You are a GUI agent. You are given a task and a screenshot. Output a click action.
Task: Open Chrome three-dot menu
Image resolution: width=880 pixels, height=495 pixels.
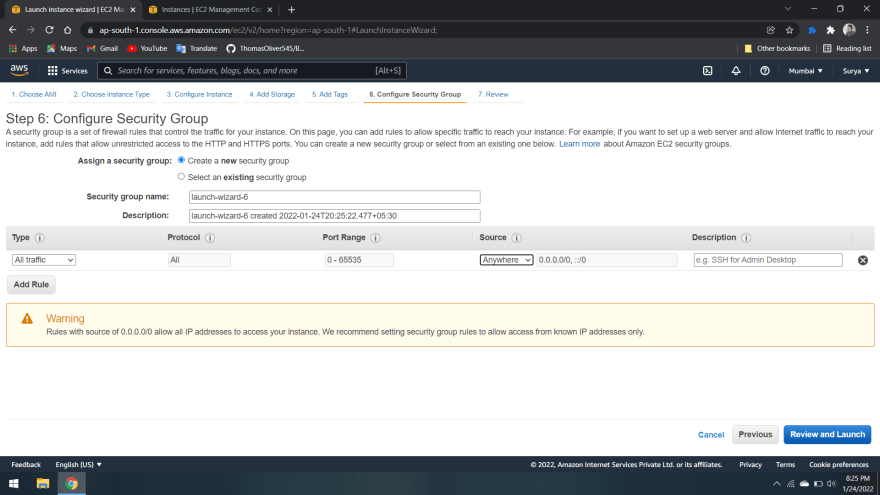[x=867, y=30]
